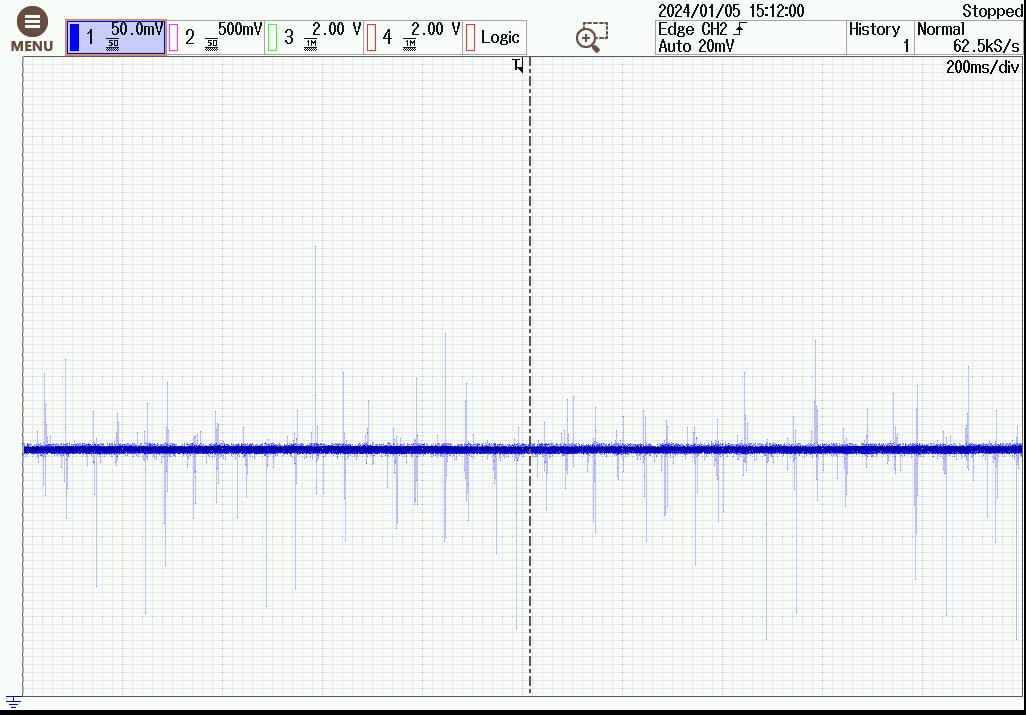Click the 62.5kS/s sample rate readout
The width and height of the screenshot is (1026, 715).
pyautogui.click(x=986, y=46)
